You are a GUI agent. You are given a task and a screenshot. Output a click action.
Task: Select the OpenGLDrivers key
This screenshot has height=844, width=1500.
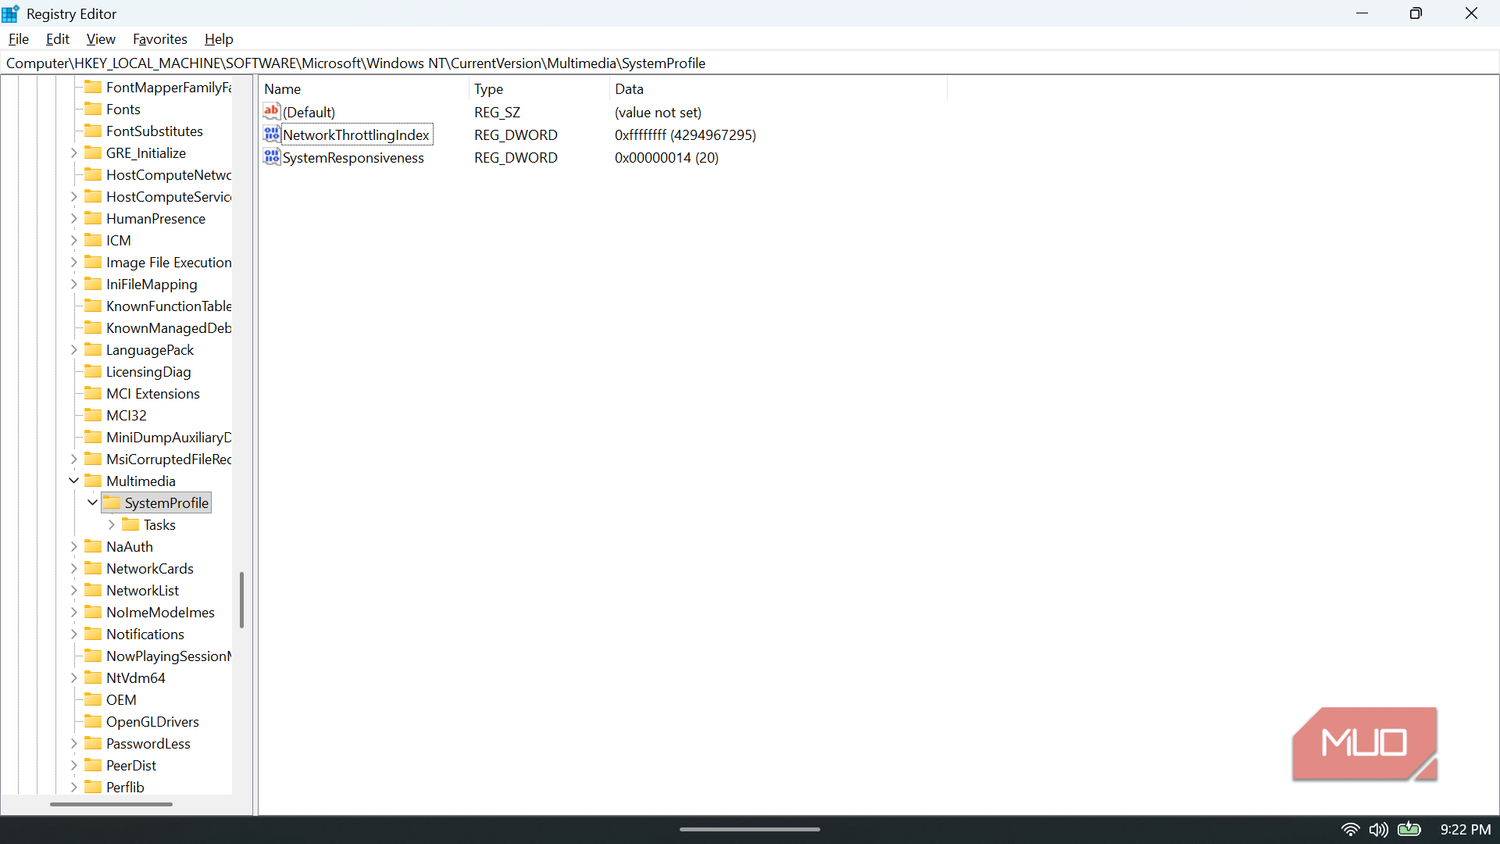point(152,722)
